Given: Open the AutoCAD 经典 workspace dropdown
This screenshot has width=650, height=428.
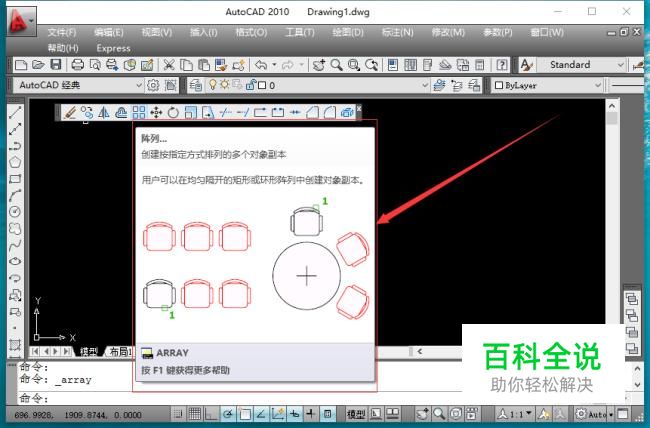Looking at the screenshot, I should (x=78, y=85).
